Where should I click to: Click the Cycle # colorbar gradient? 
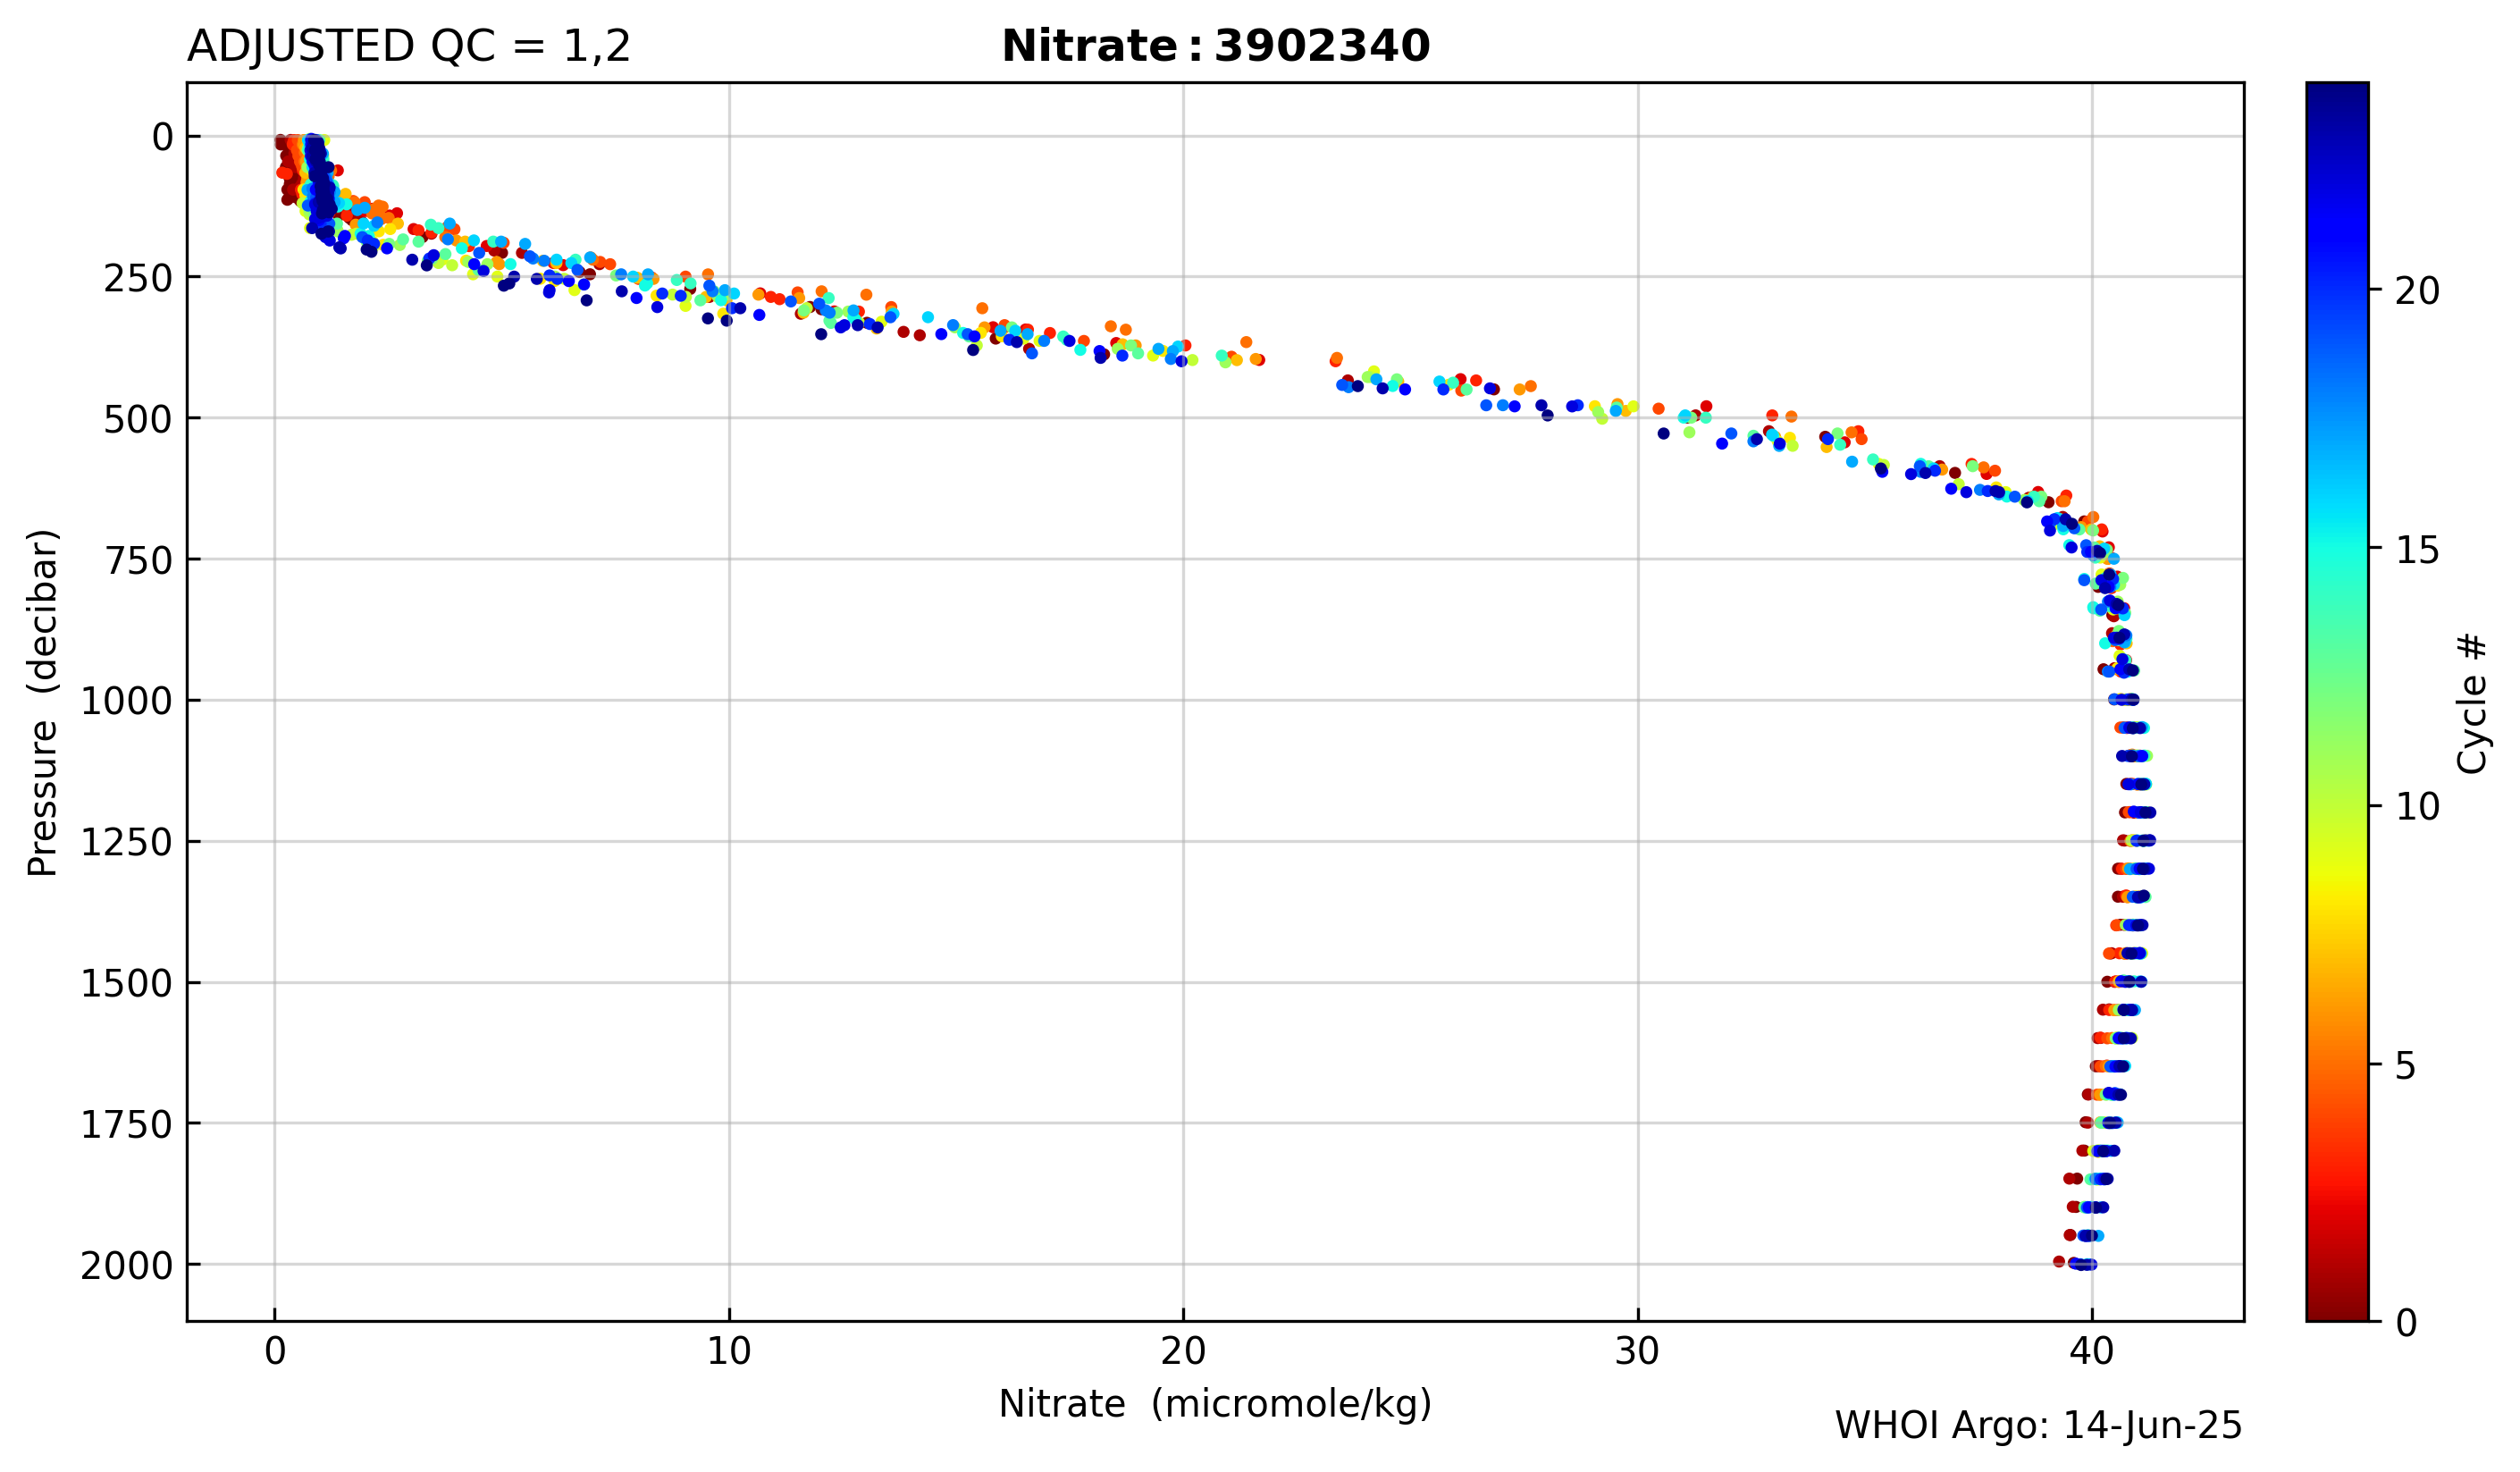point(2338,701)
